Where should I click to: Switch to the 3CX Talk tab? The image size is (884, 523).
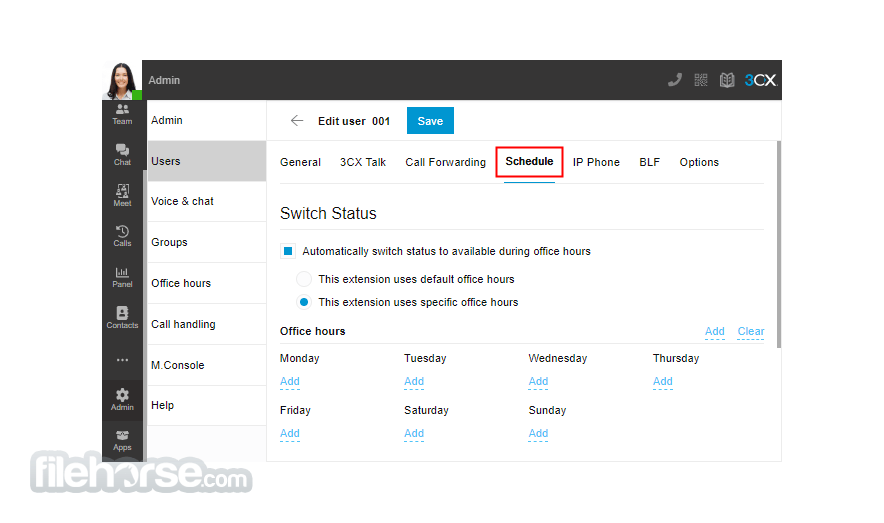[363, 162]
